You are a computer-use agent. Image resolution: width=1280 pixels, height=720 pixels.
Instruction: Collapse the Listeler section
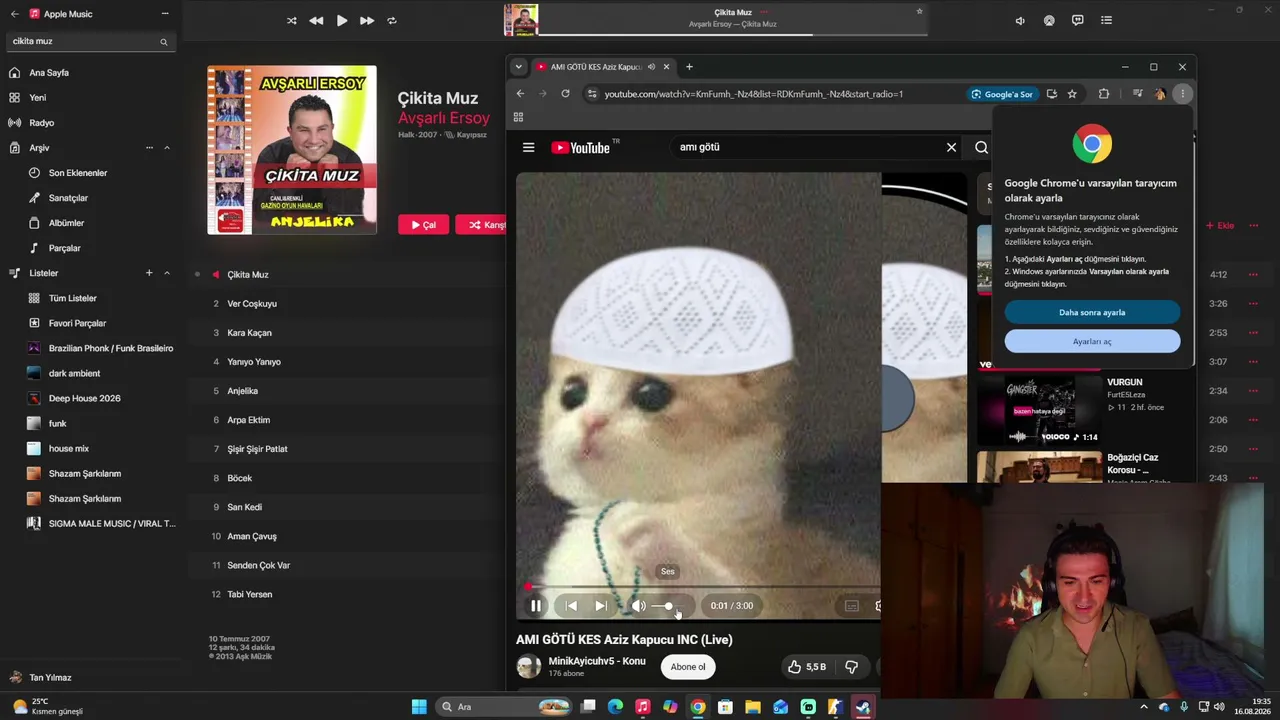[x=167, y=273]
